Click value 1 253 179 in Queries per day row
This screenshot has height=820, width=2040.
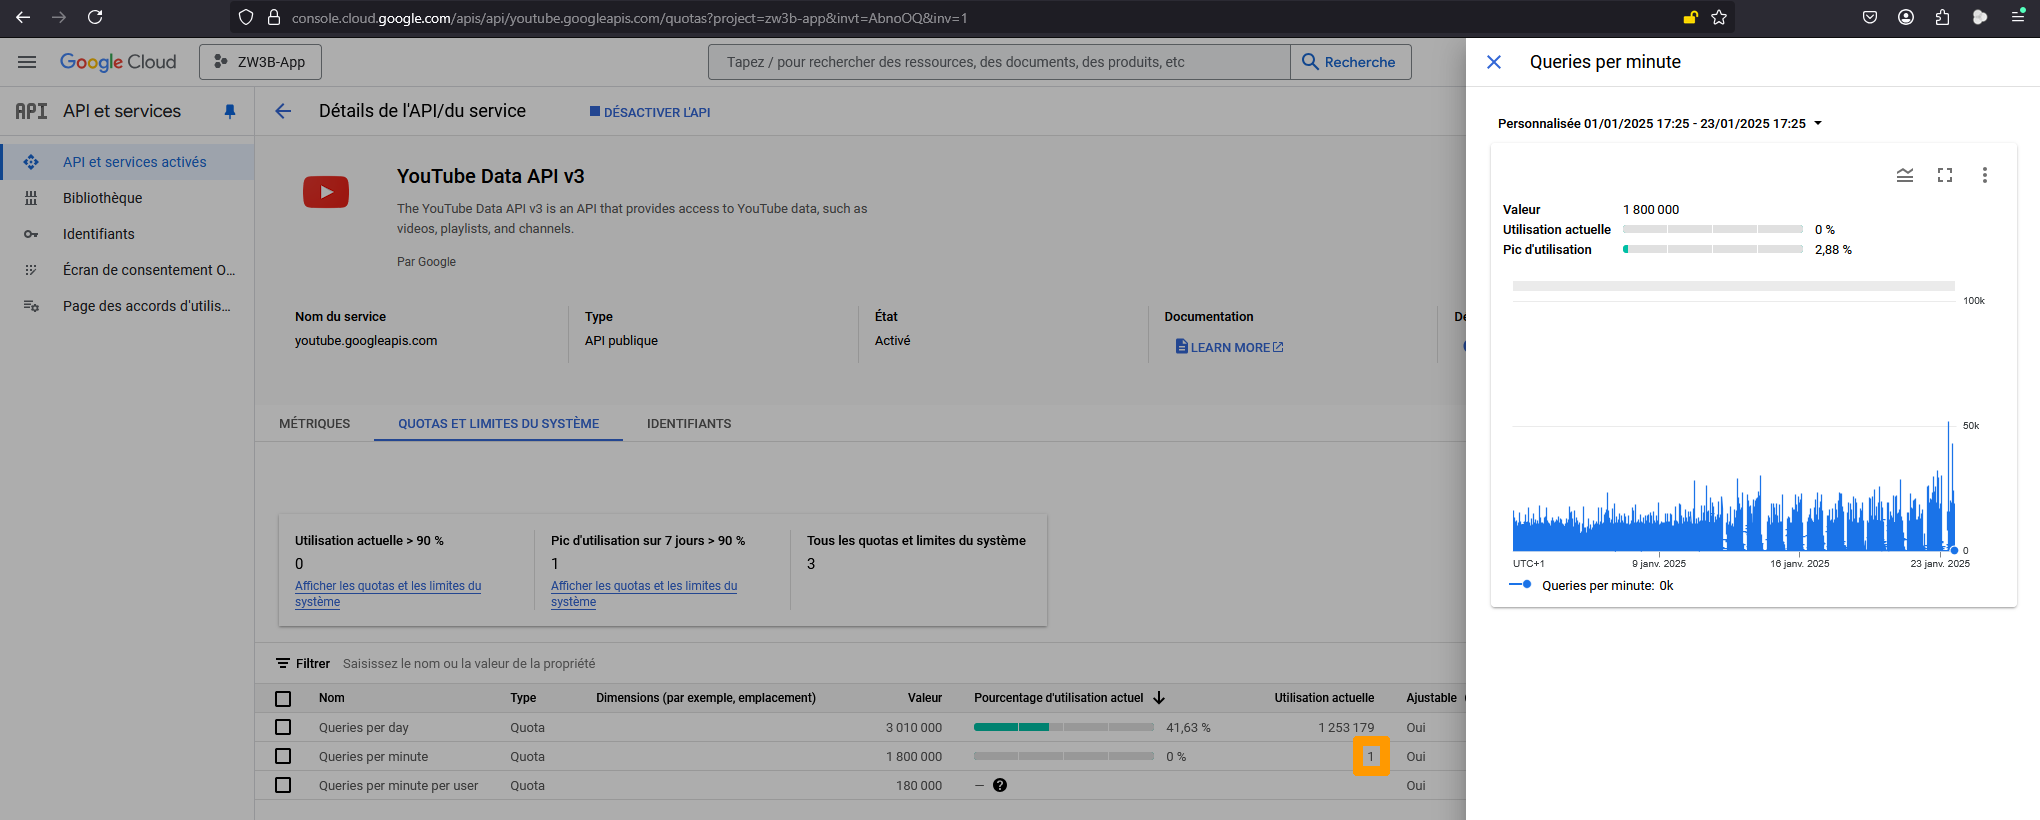(x=1346, y=727)
